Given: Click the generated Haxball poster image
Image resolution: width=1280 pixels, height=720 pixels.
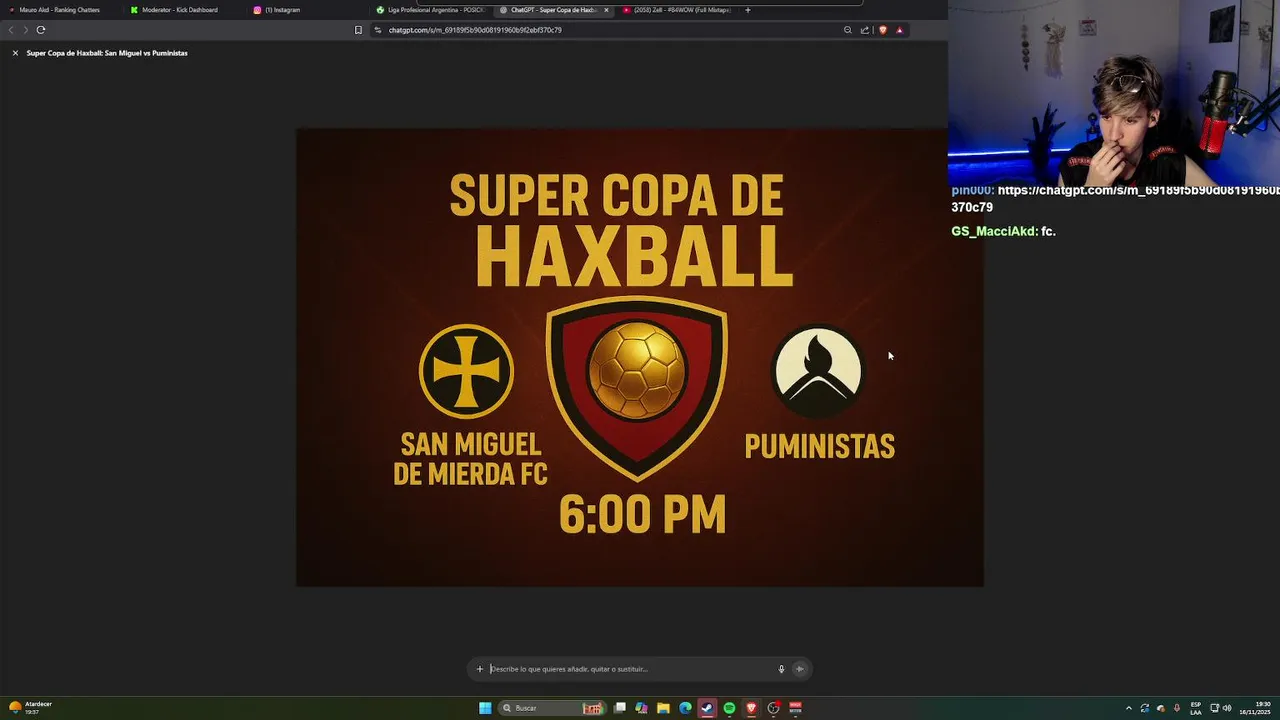Looking at the screenshot, I should [x=640, y=357].
